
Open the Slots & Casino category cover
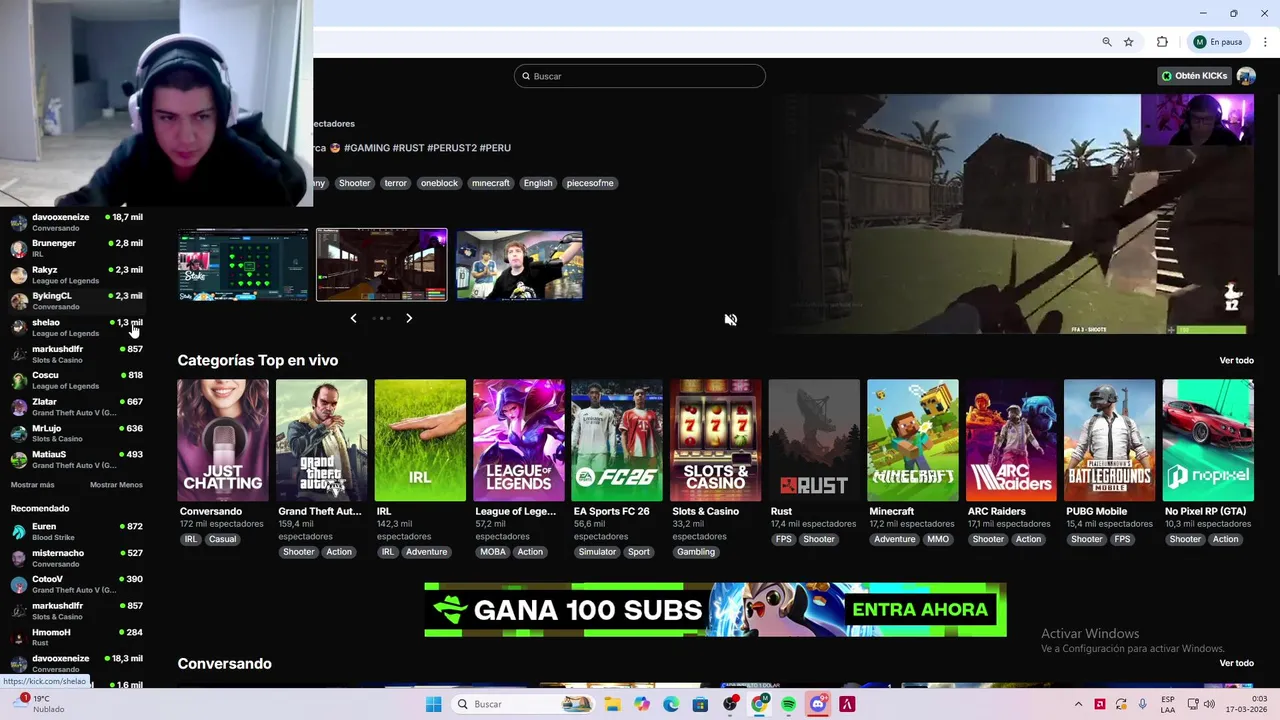point(715,440)
